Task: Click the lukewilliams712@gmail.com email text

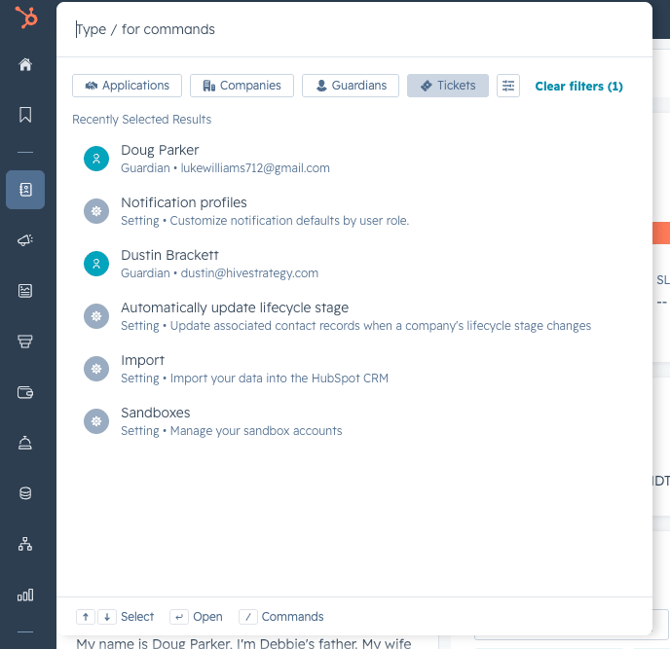Action: tap(255, 168)
